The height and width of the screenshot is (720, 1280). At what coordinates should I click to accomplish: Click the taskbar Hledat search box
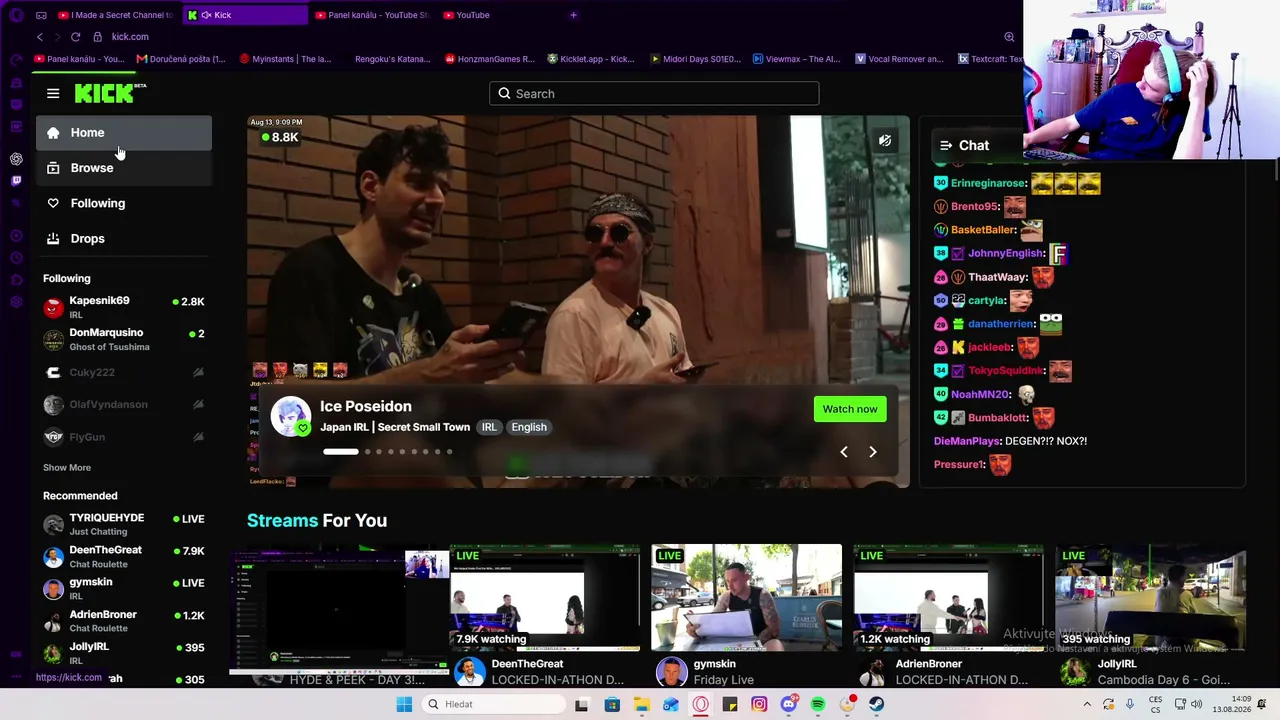point(493,705)
